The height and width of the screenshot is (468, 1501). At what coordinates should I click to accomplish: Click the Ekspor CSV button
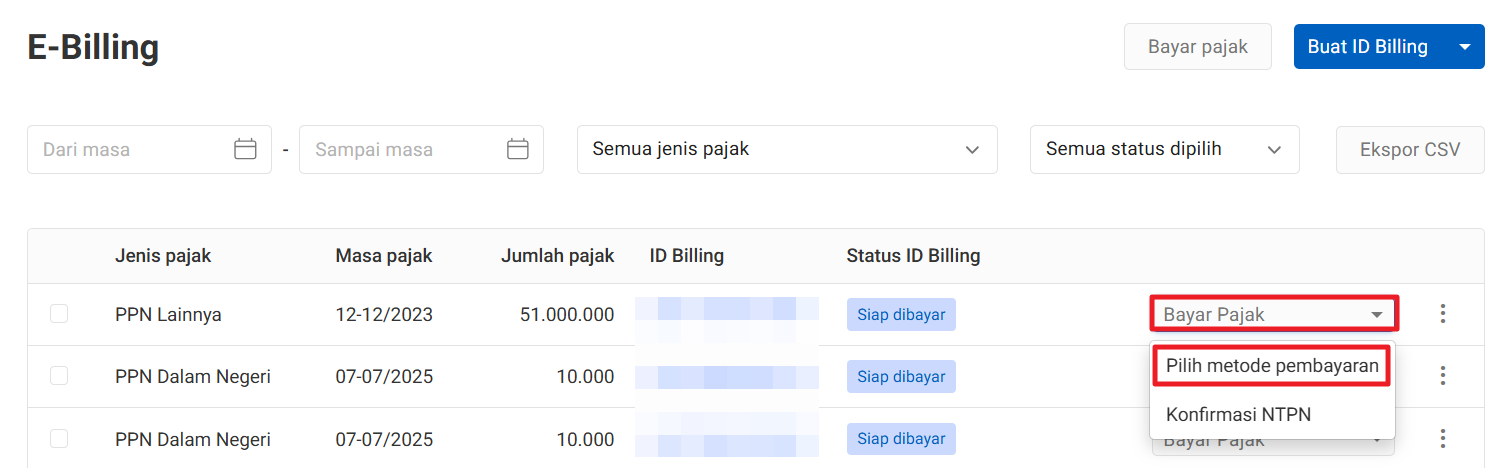[1410, 149]
